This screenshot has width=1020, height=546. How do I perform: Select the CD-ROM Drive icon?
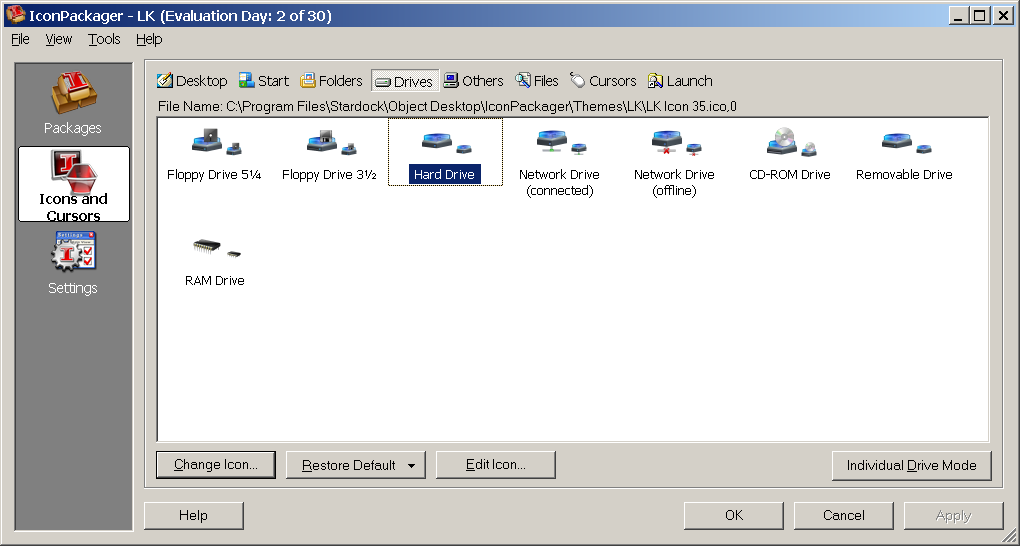tap(790, 154)
